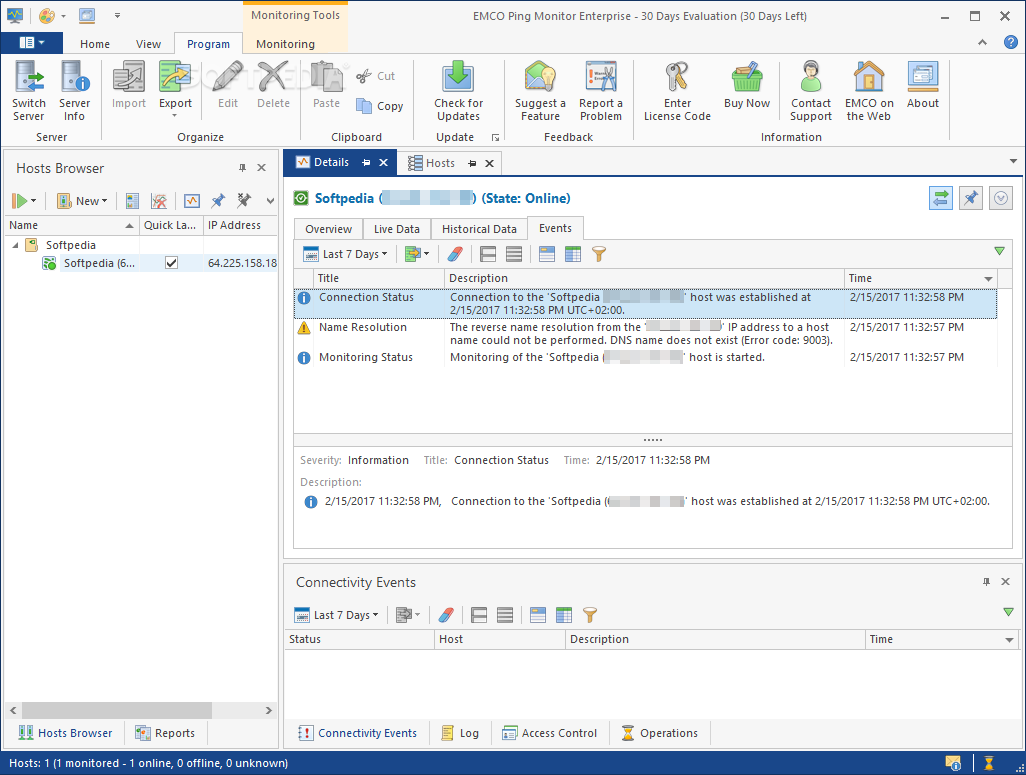Screen dimensions: 1026x775
Task: Select Softpedia host row in Hosts Browser
Action: [141, 263]
